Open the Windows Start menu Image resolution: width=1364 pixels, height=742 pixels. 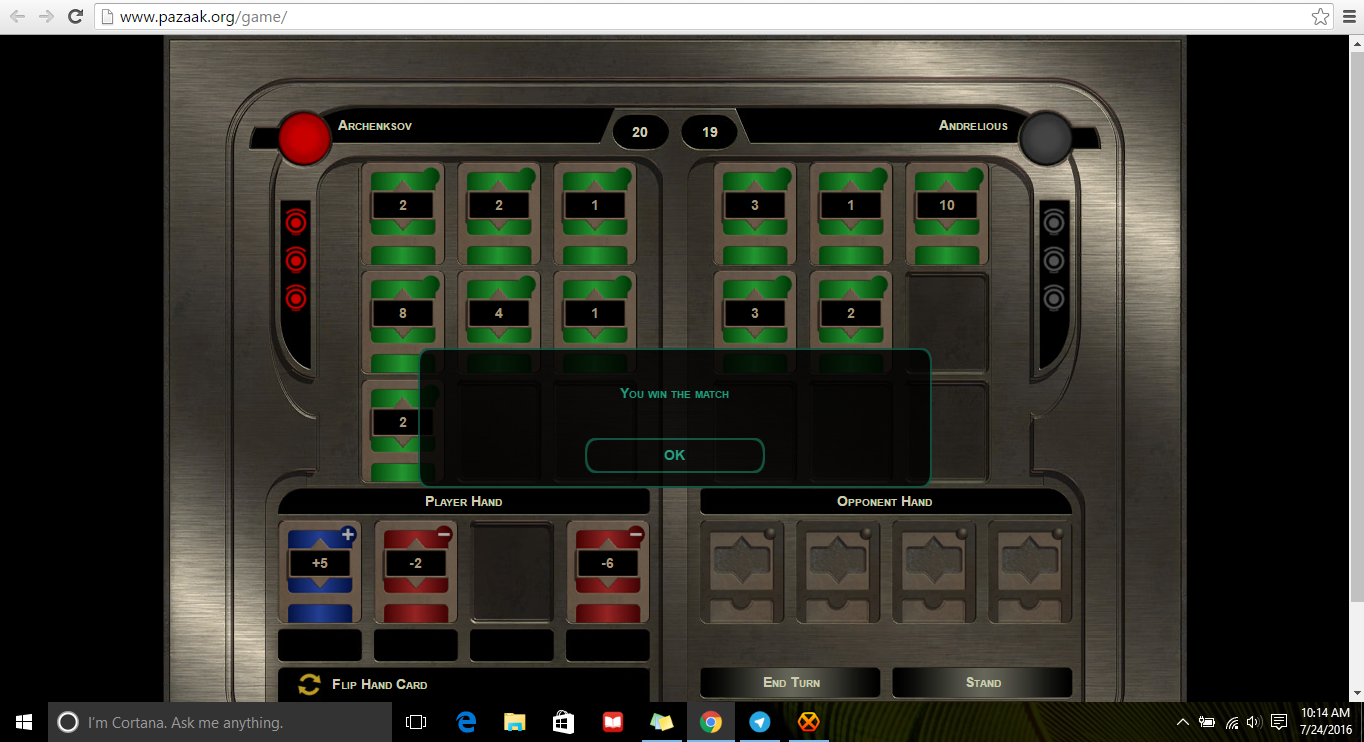pyautogui.click(x=24, y=722)
